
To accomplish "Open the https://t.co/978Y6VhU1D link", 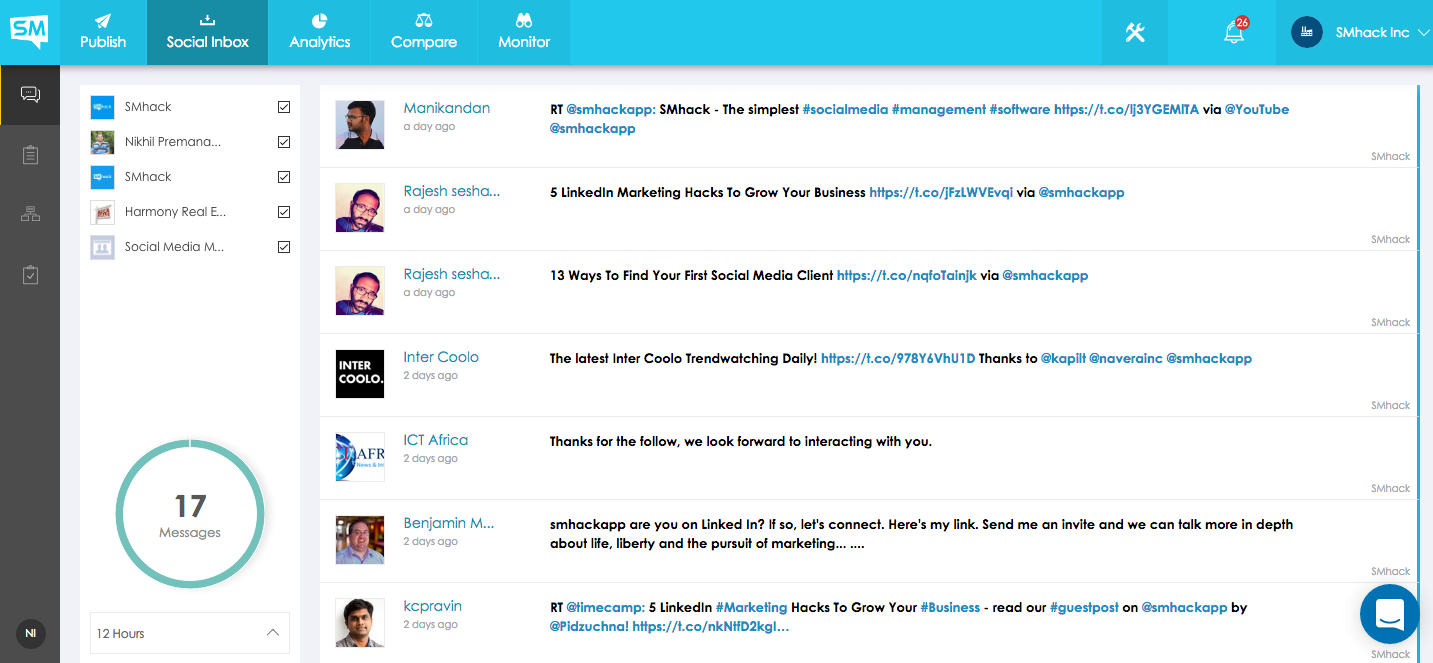I will point(898,358).
